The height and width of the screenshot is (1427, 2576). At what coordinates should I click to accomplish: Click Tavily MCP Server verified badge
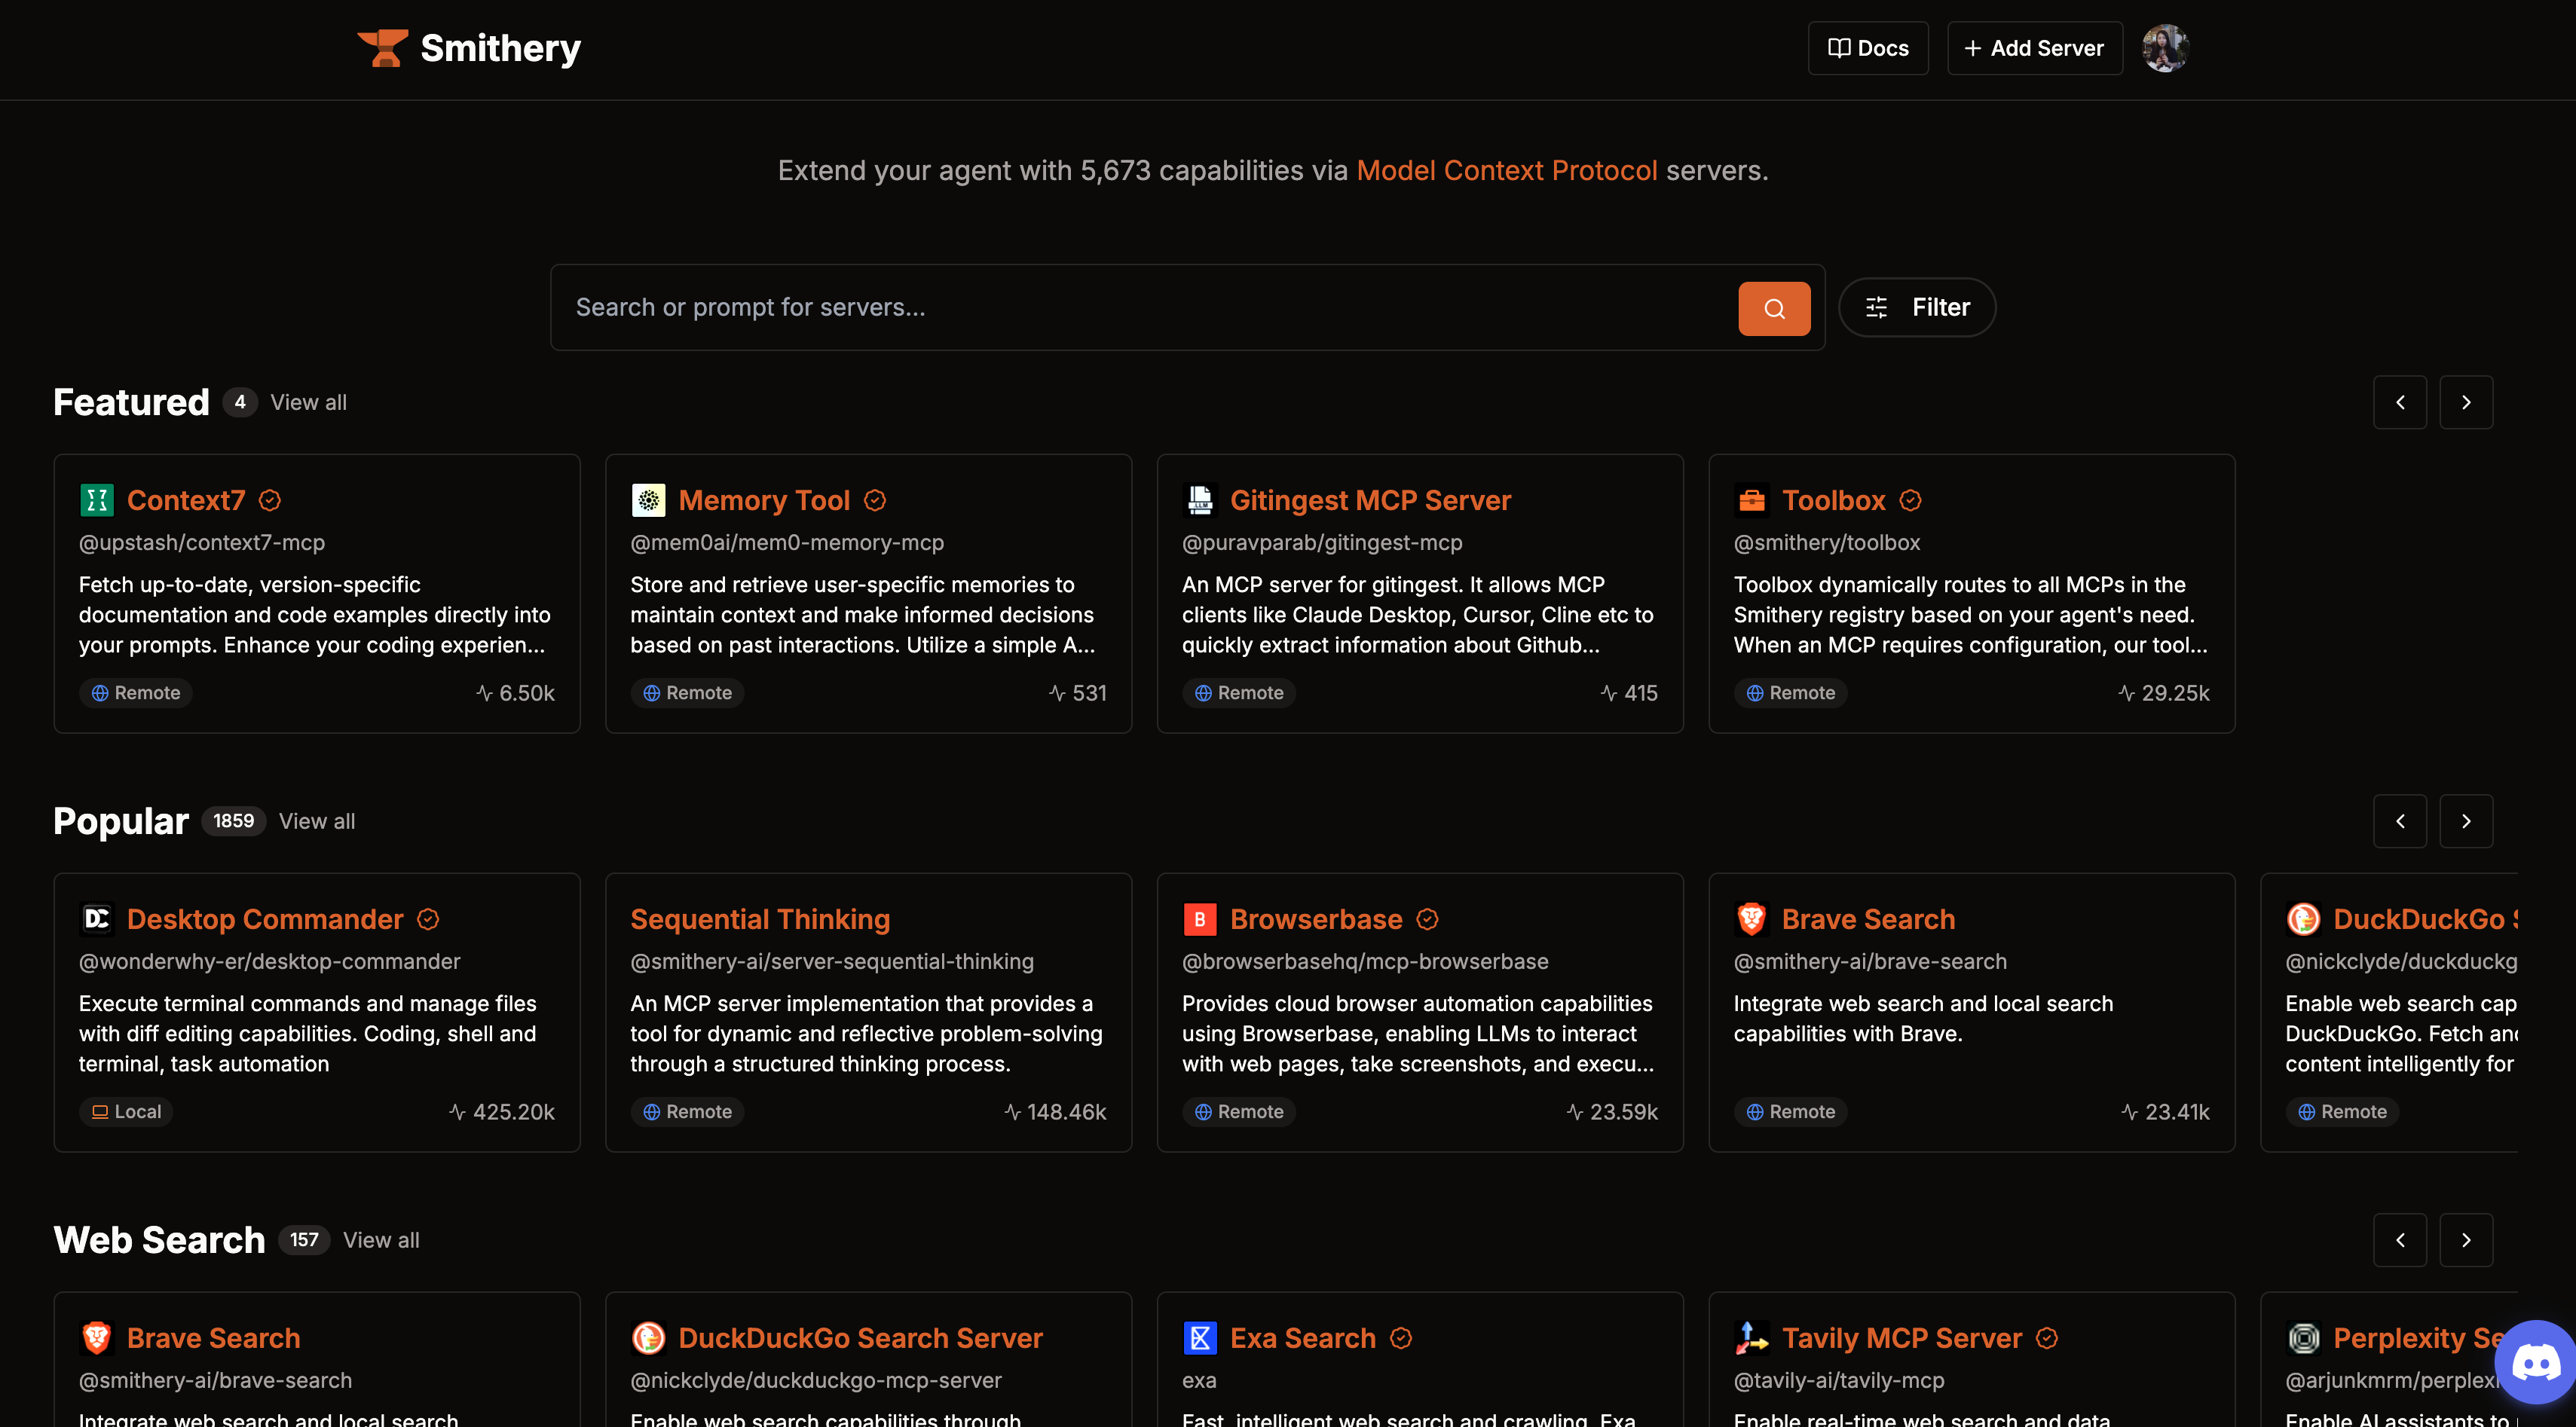2047,1338
